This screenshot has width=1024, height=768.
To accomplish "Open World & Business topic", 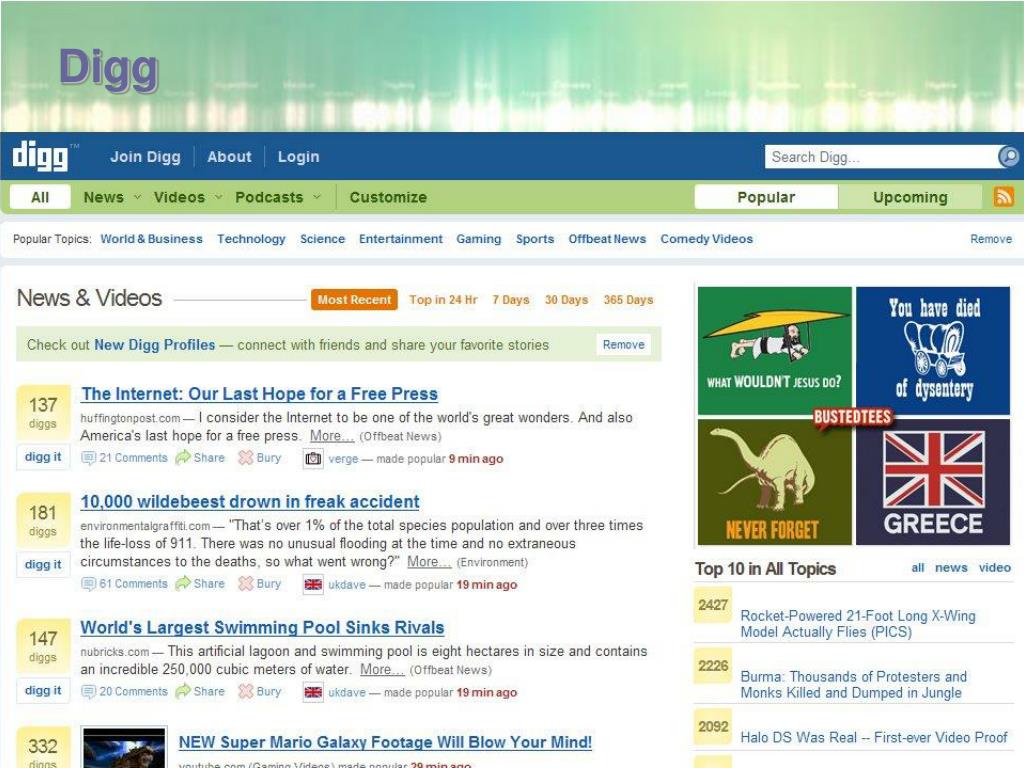I will coord(152,239).
